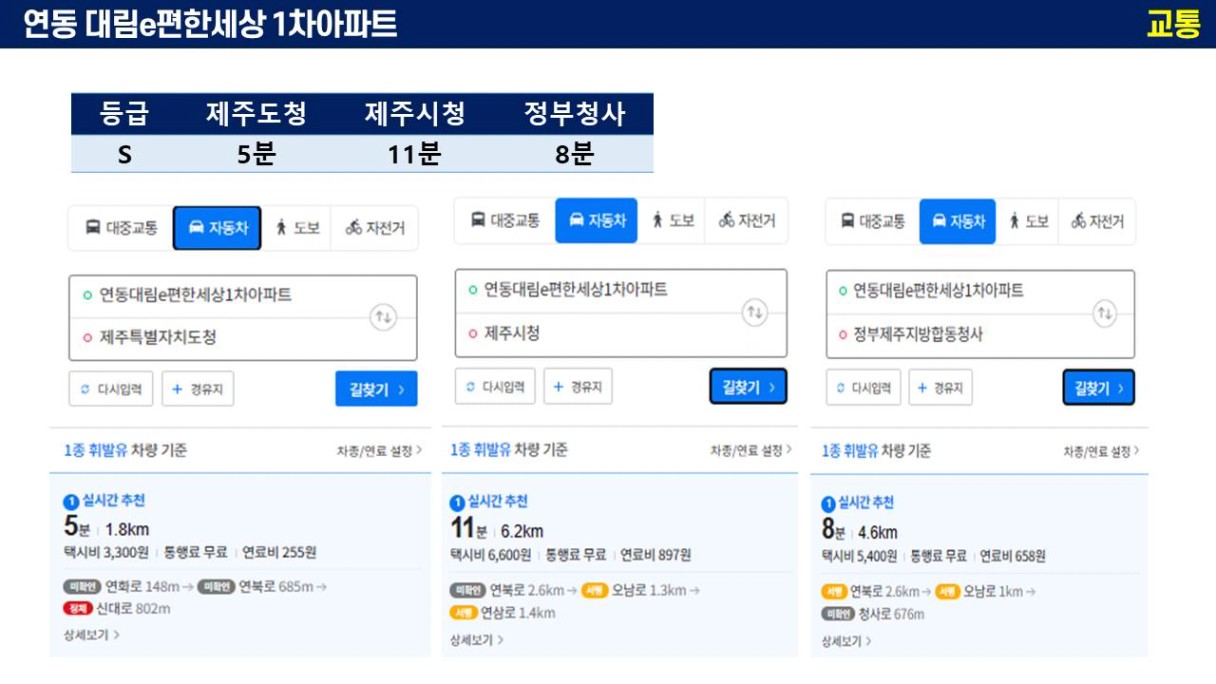Select 자동차 car mode in middle panel

coord(596,221)
